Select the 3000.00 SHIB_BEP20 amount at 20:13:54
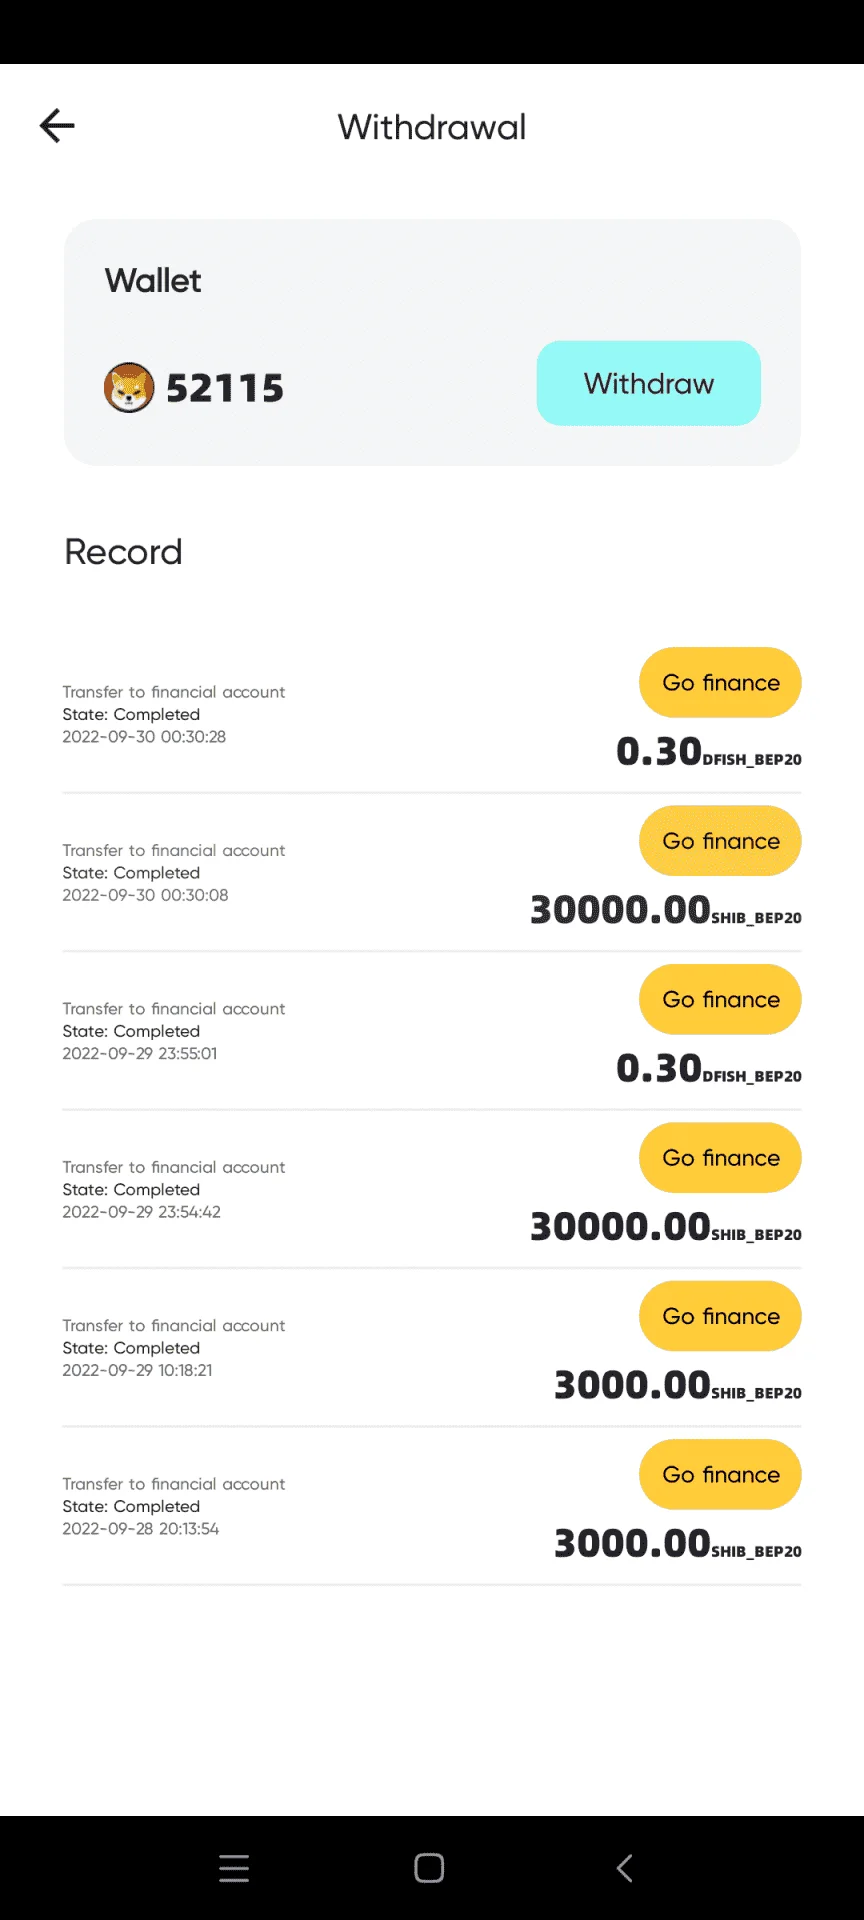 pos(678,1544)
